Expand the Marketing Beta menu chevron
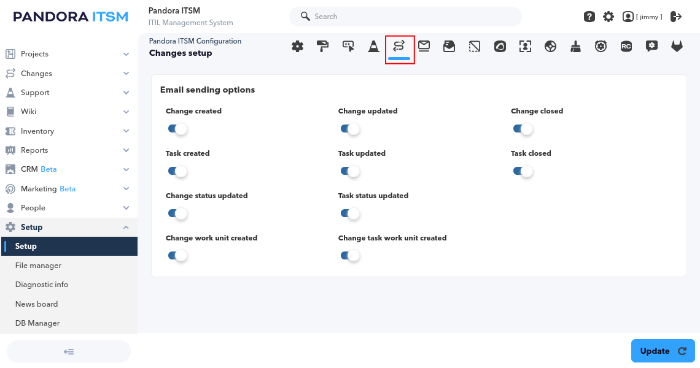The image size is (700, 368). pyautogui.click(x=126, y=188)
